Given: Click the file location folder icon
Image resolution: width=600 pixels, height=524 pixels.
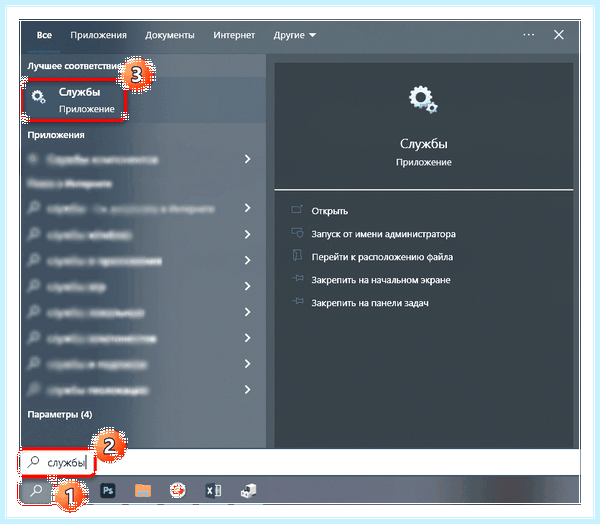Looking at the screenshot, I should coord(297,255).
